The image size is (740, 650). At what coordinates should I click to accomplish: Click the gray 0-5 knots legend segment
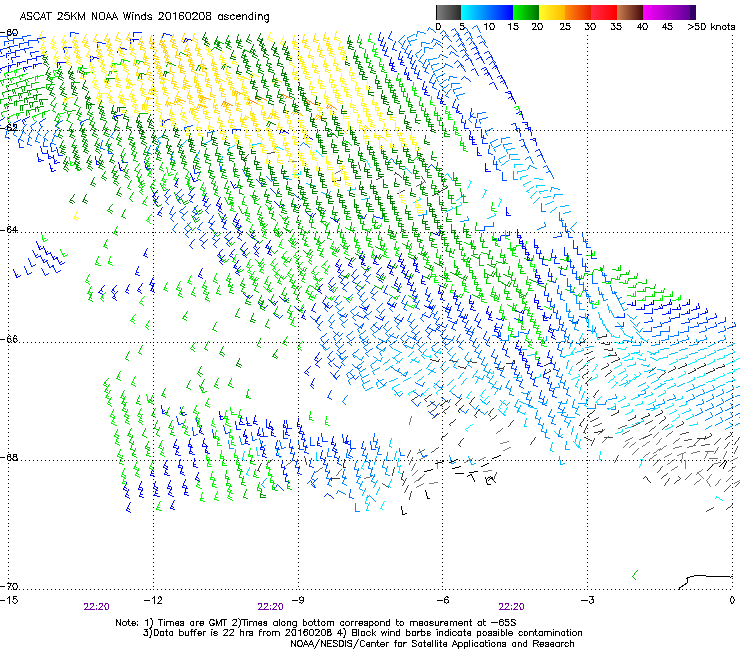pyautogui.click(x=448, y=12)
